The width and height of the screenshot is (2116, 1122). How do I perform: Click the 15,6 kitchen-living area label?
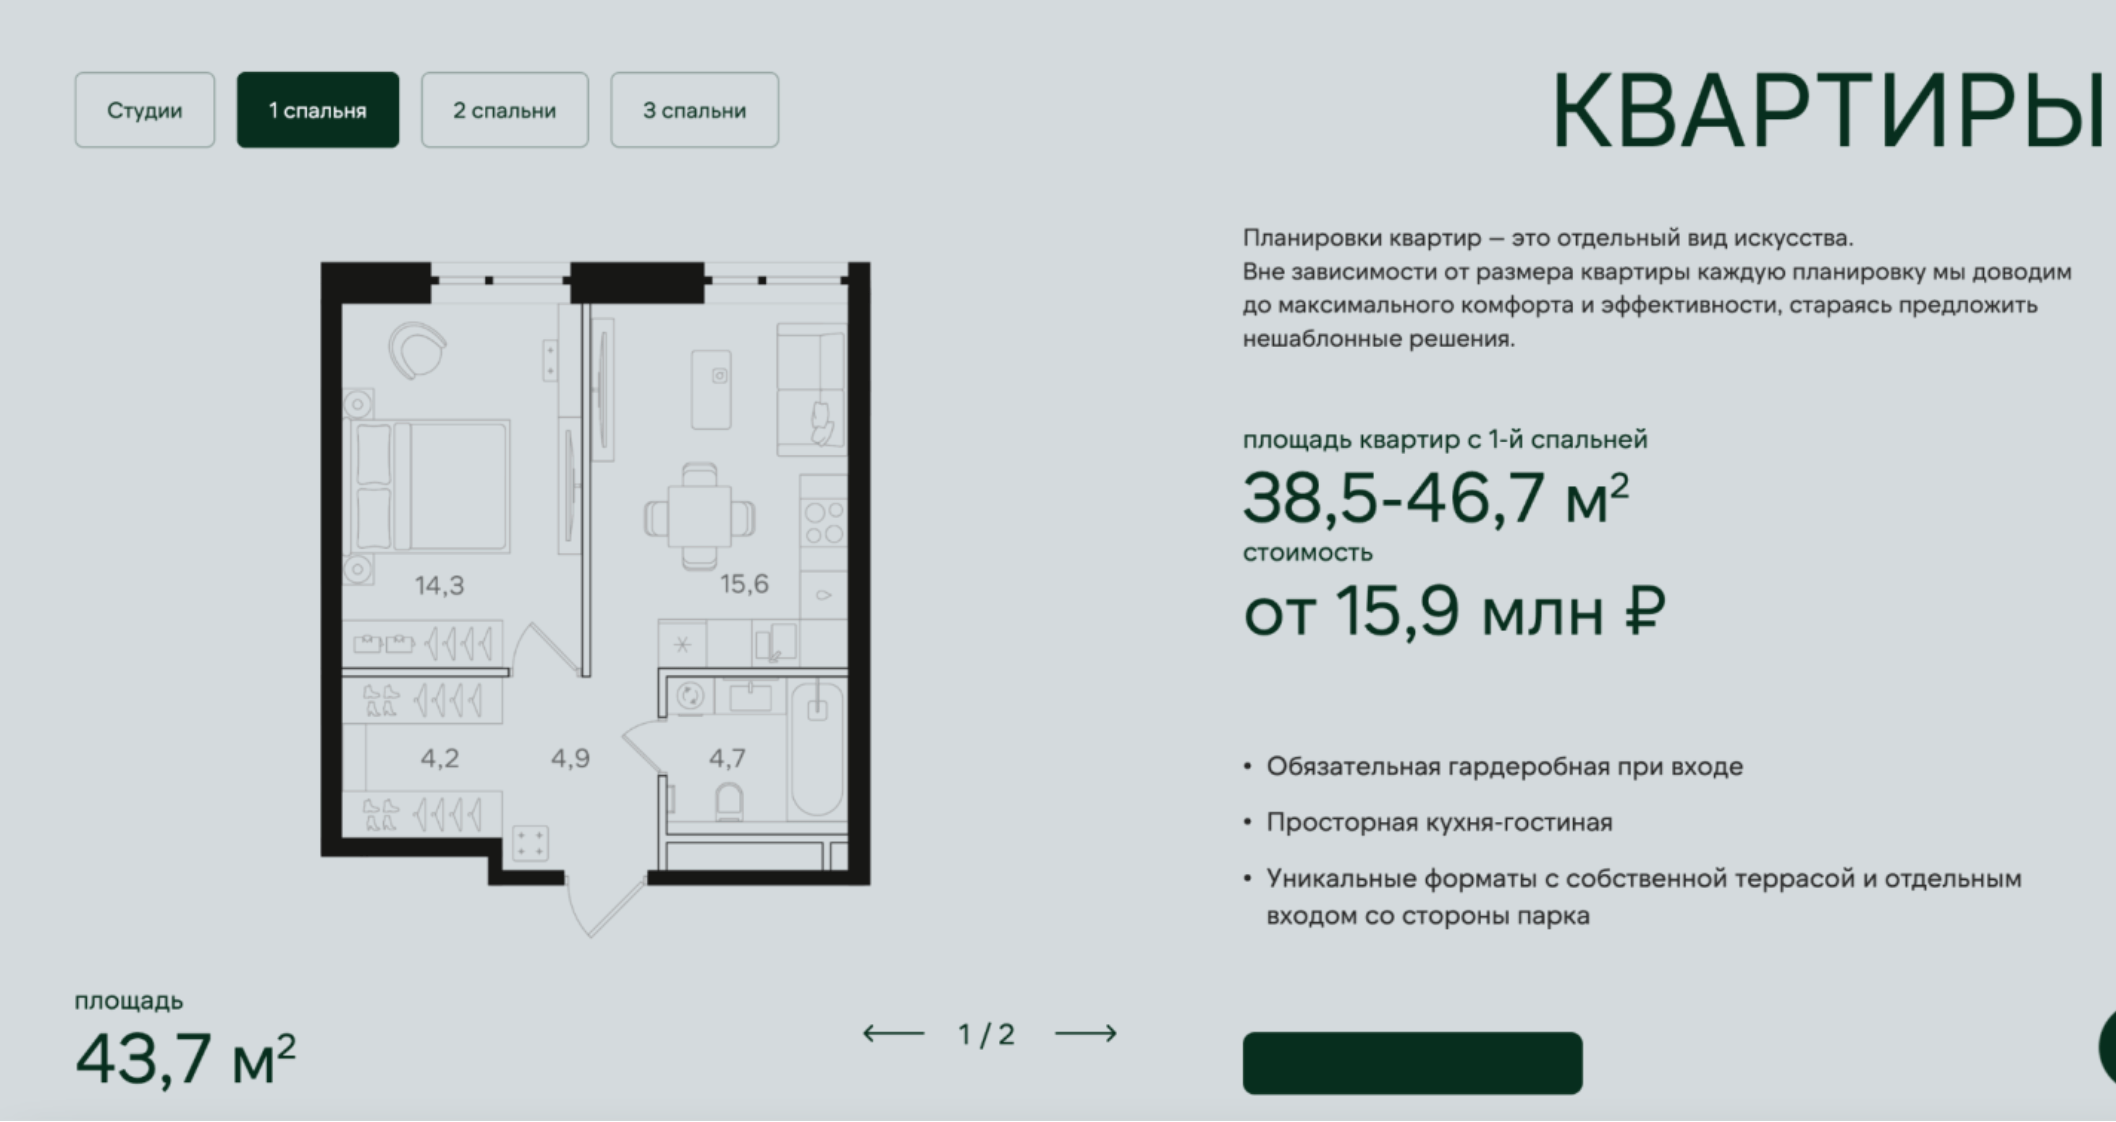(745, 584)
